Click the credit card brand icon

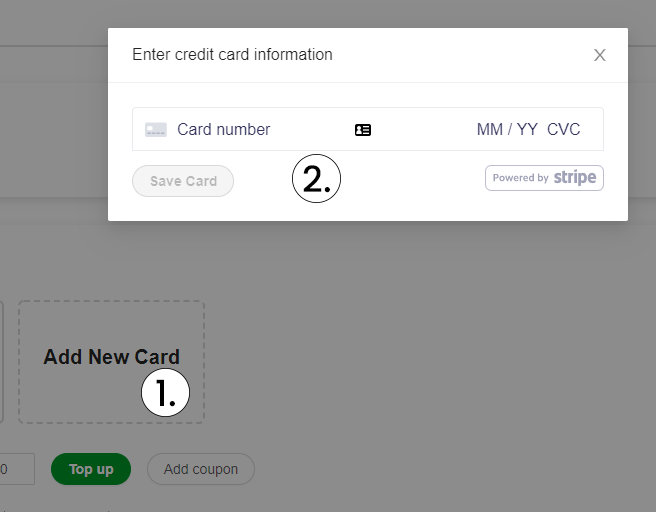pos(155,130)
